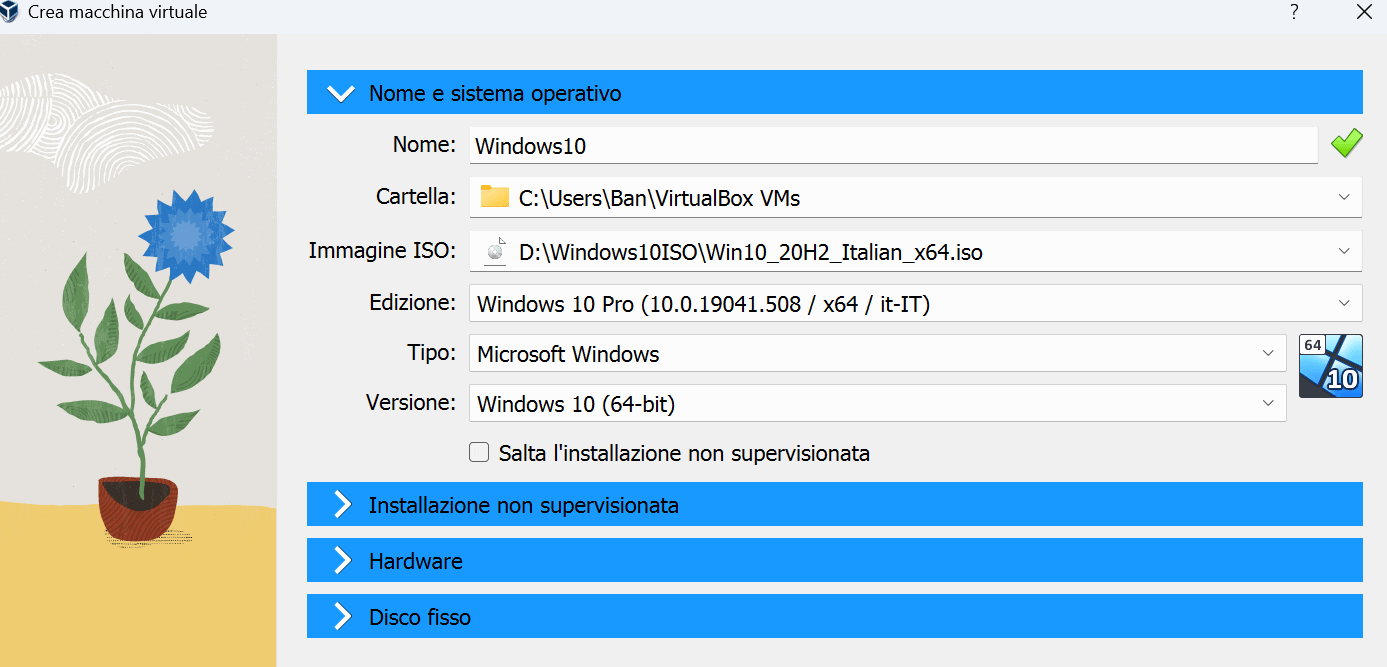
Task: Enable Salta l'installazione non supervisionata checkbox
Action: pyautogui.click(x=479, y=453)
